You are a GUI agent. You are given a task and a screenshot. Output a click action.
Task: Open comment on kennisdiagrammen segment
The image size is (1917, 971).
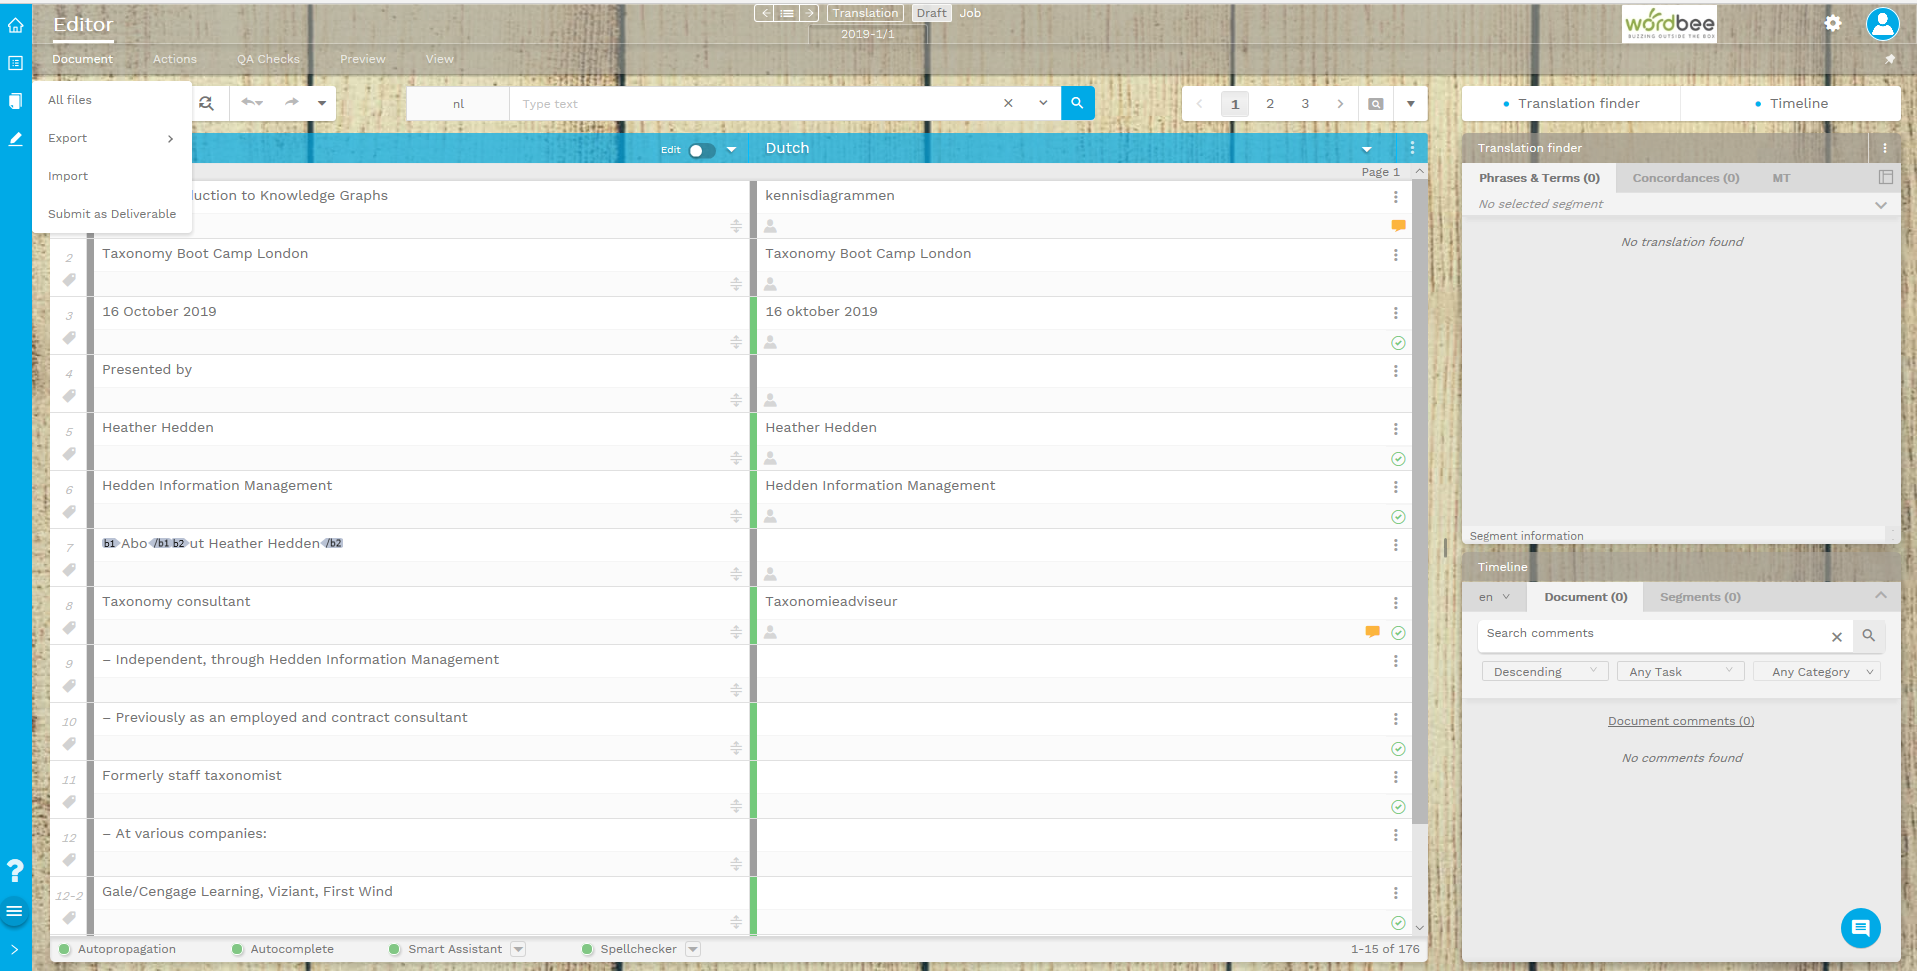coord(1398,226)
